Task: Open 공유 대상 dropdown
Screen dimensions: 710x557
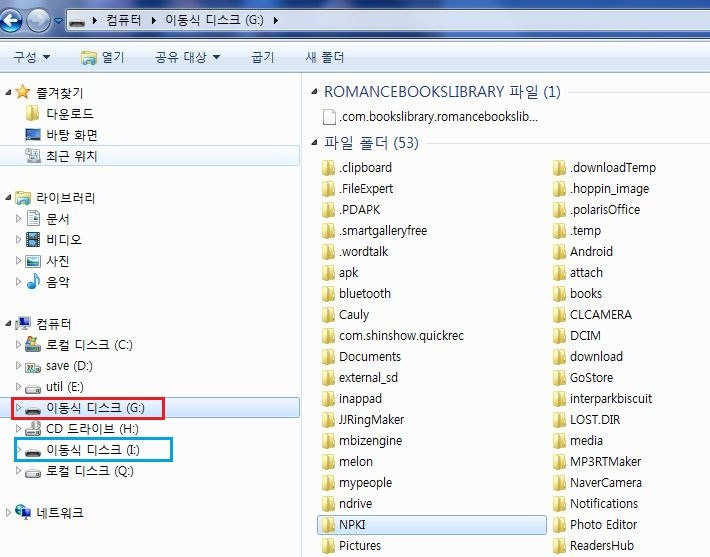Action: (x=187, y=57)
